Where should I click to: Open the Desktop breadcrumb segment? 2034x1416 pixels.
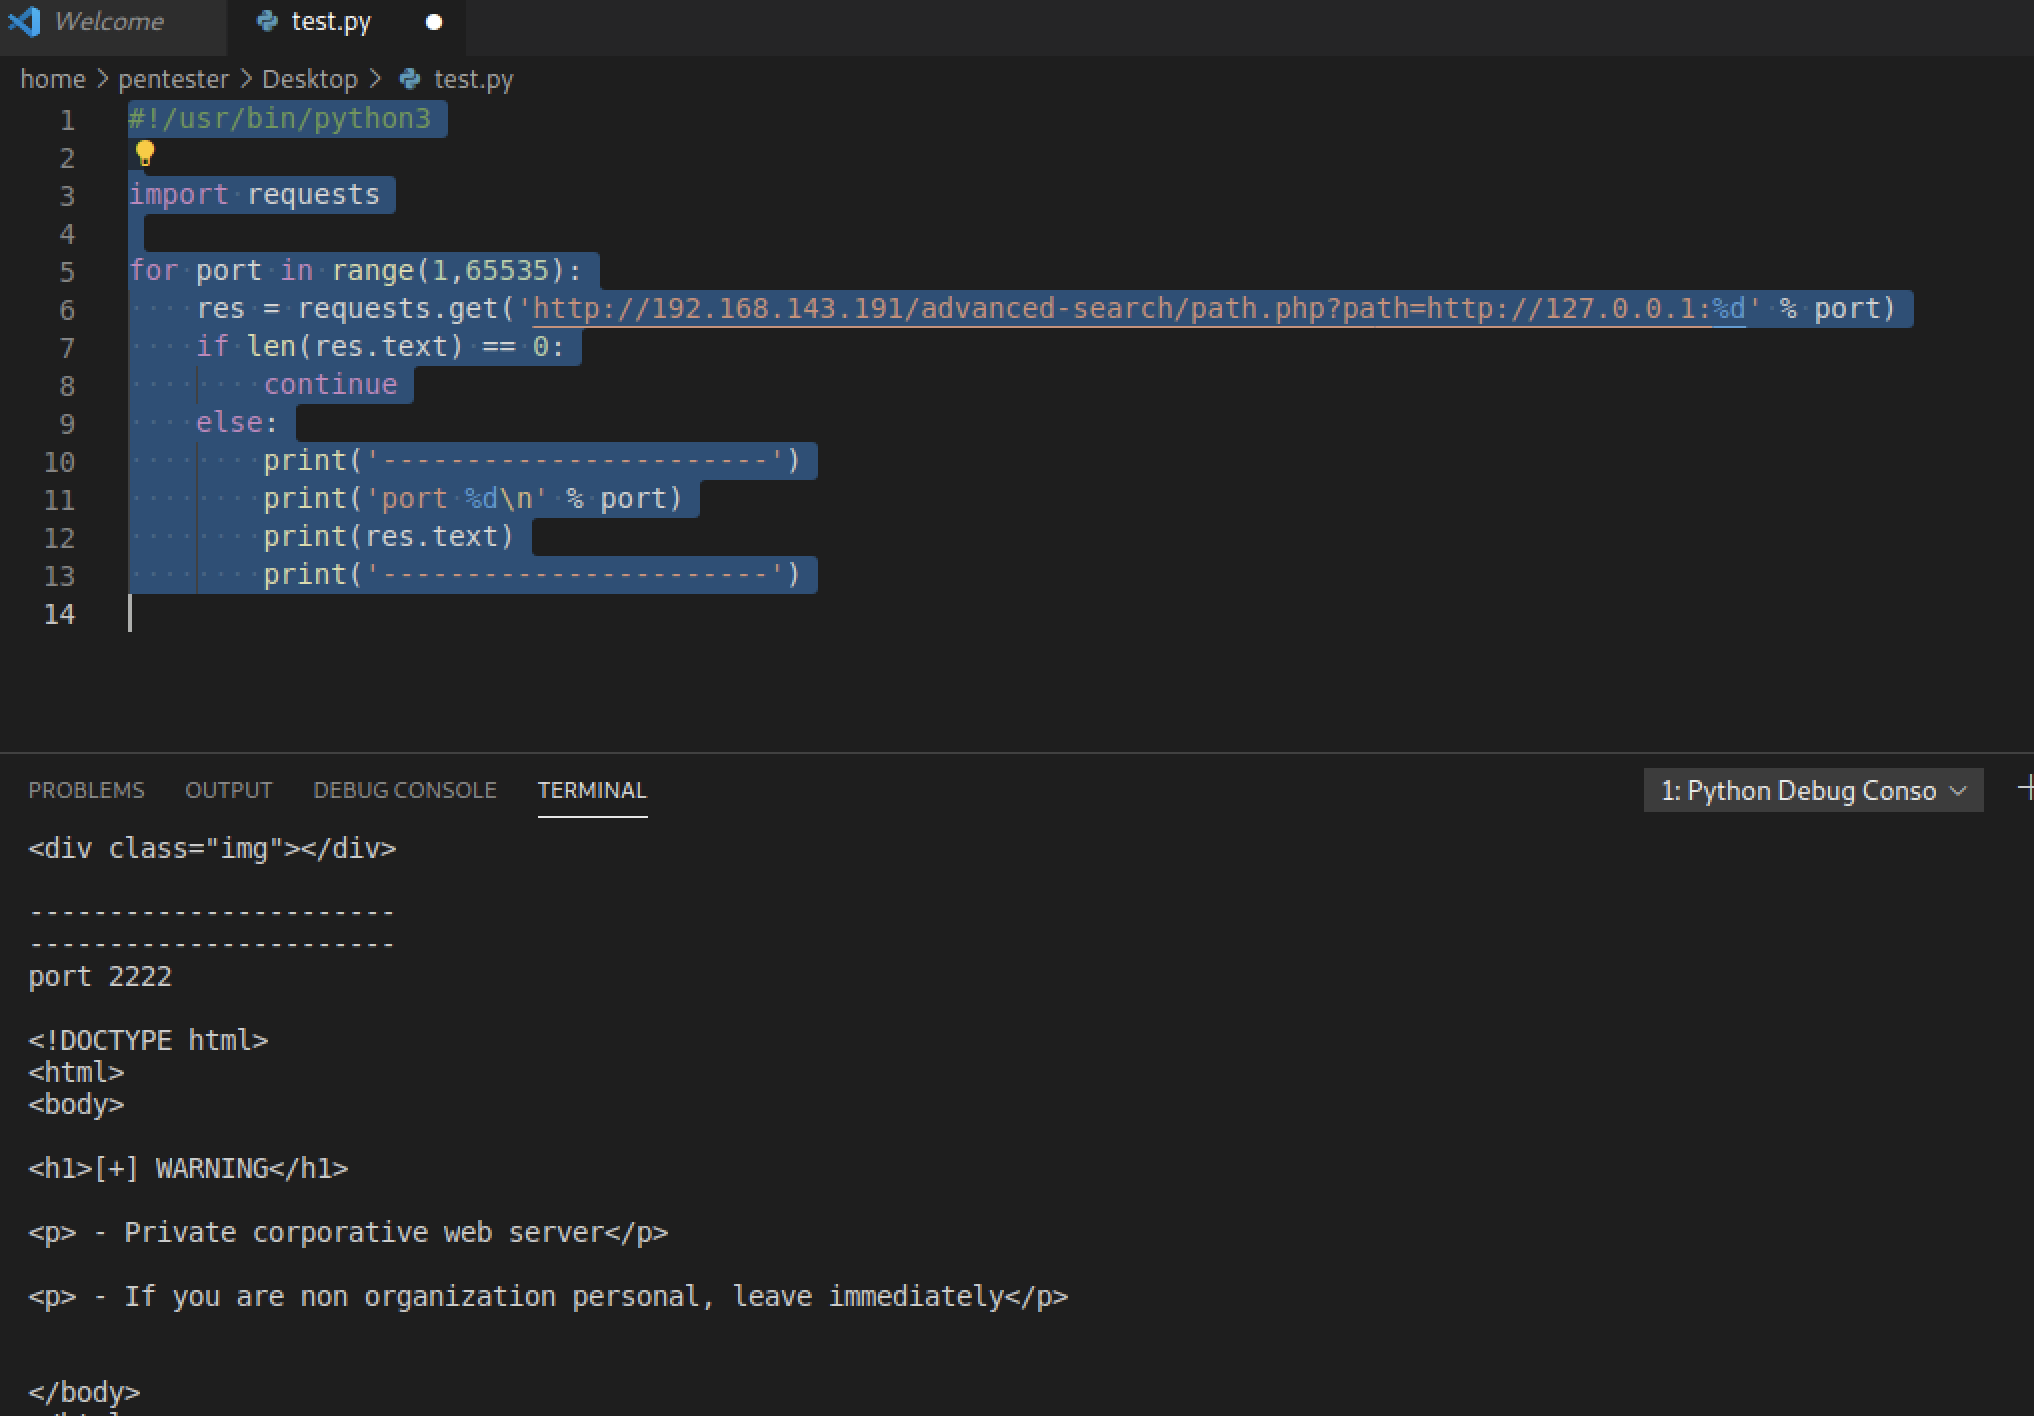(310, 79)
